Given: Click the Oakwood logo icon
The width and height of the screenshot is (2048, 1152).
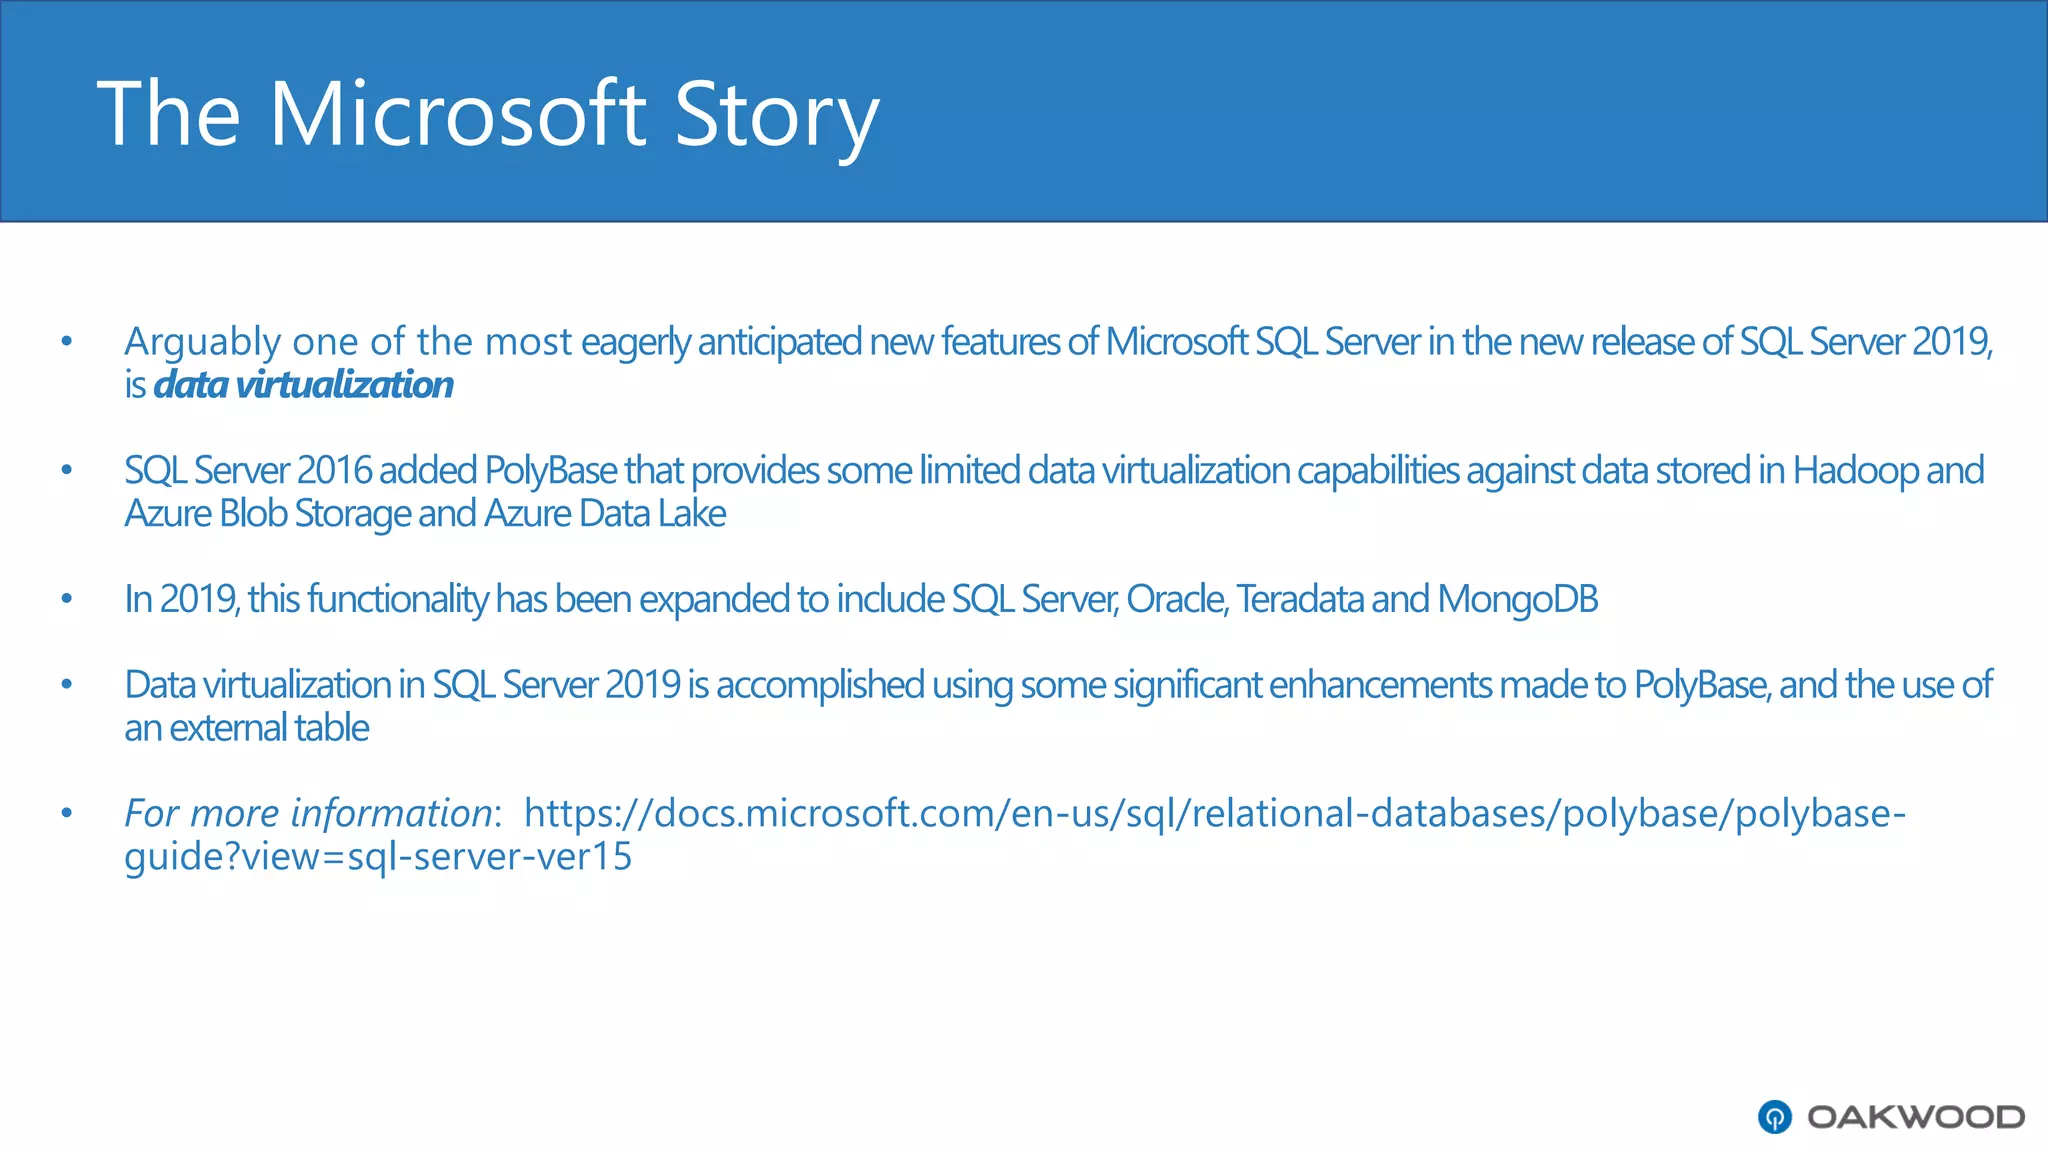Looking at the screenshot, I should (x=1775, y=1117).
